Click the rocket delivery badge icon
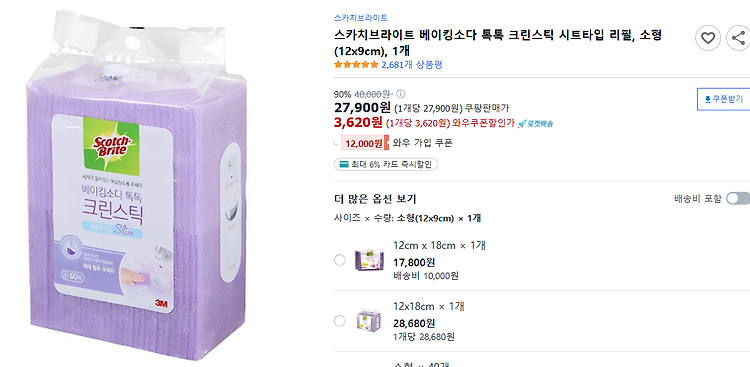This screenshot has height=367, width=750. coord(521,123)
